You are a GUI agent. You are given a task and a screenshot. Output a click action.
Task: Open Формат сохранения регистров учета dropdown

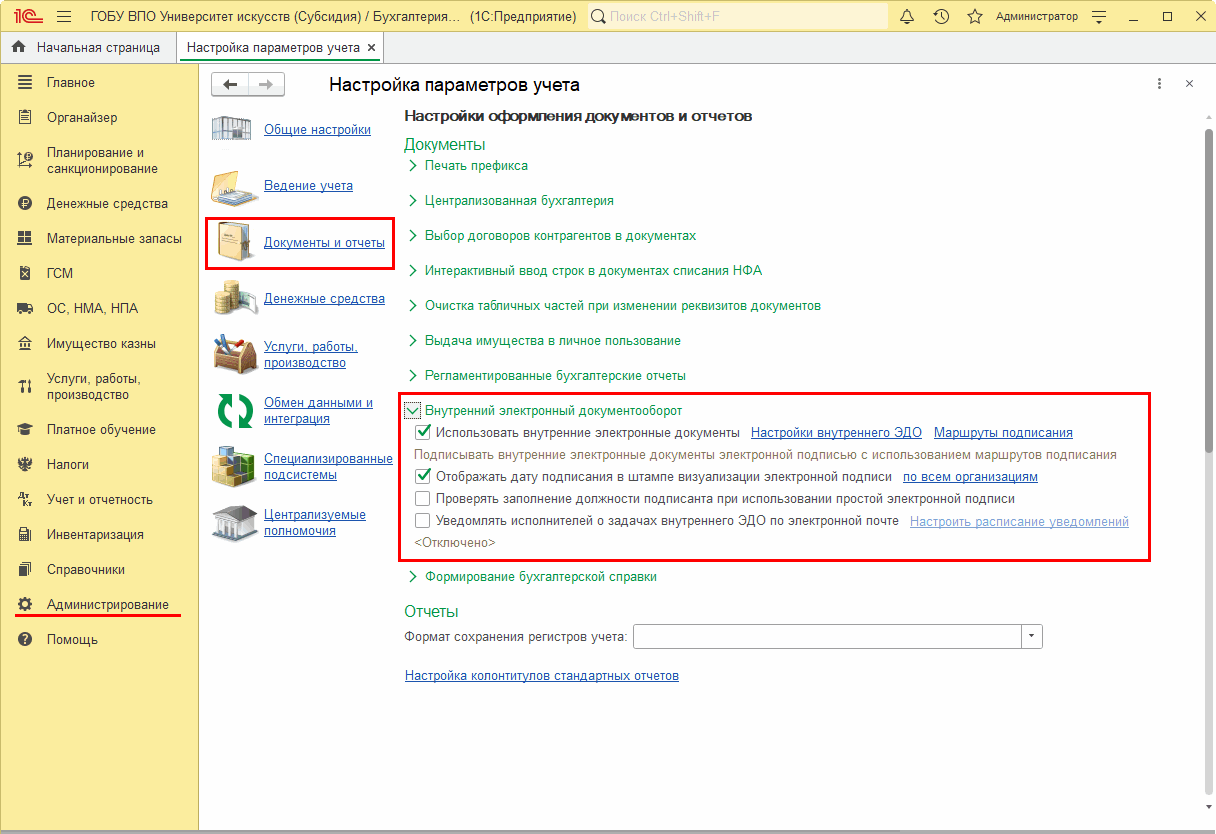tap(1031, 637)
